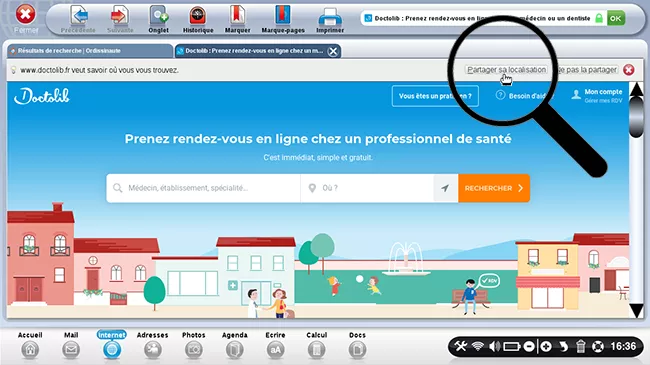Open settings via the tools wrench icon
The width and height of the screenshot is (650, 365).
click(x=461, y=346)
